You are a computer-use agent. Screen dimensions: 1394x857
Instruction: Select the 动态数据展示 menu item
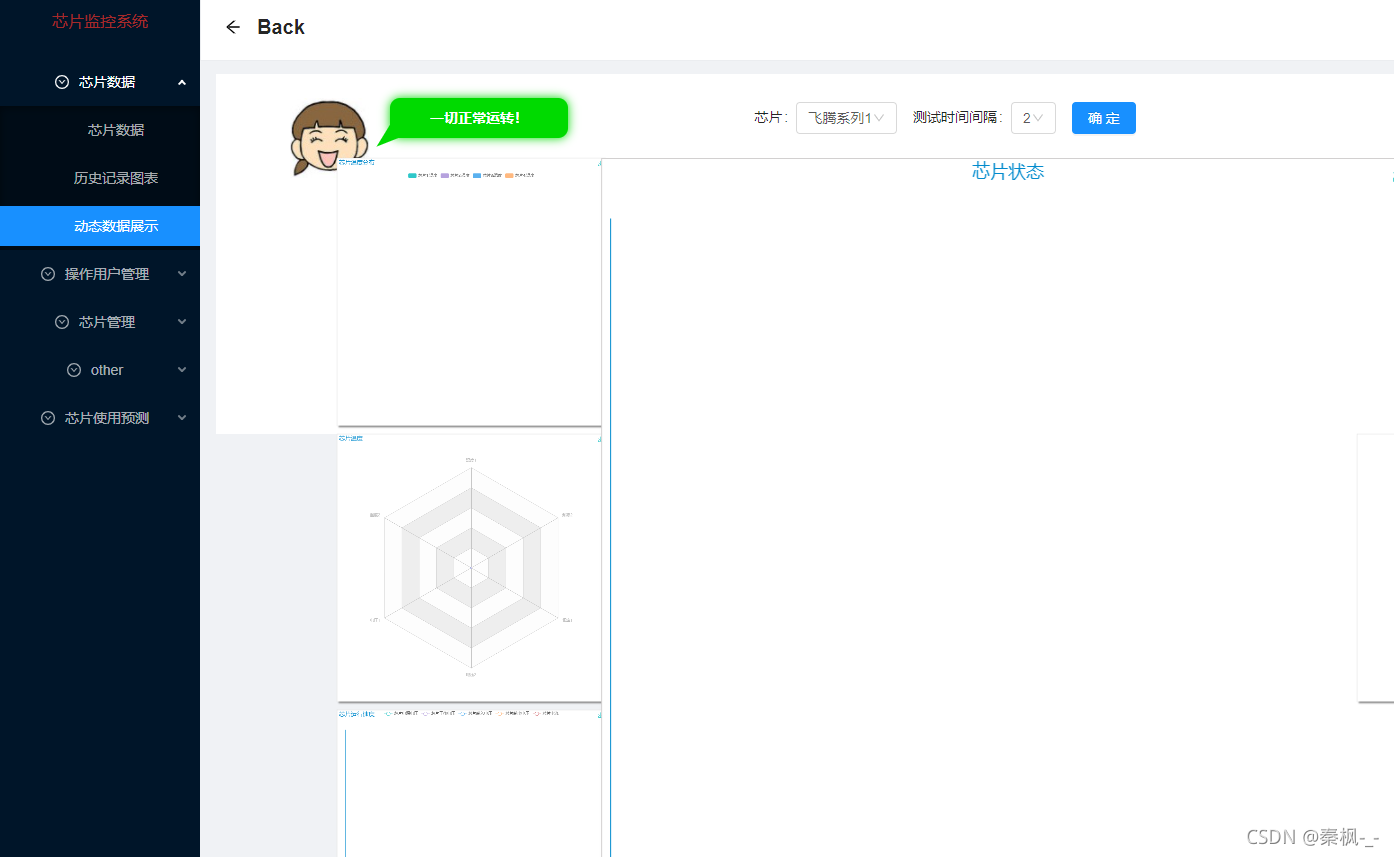coord(116,226)
